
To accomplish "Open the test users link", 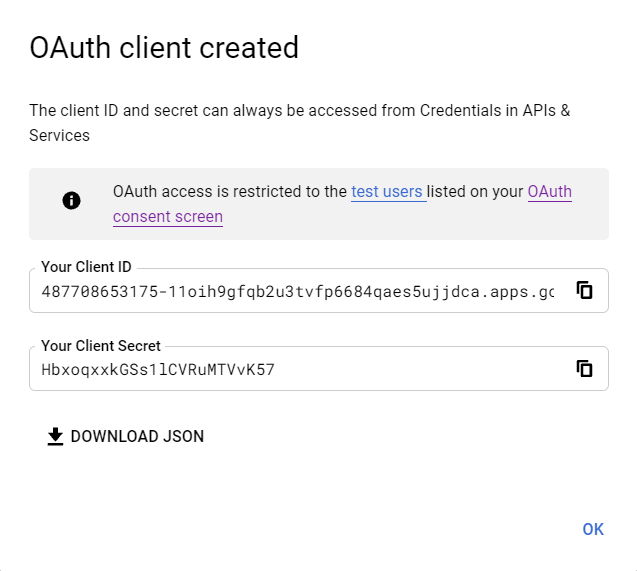I will (387, 191).
